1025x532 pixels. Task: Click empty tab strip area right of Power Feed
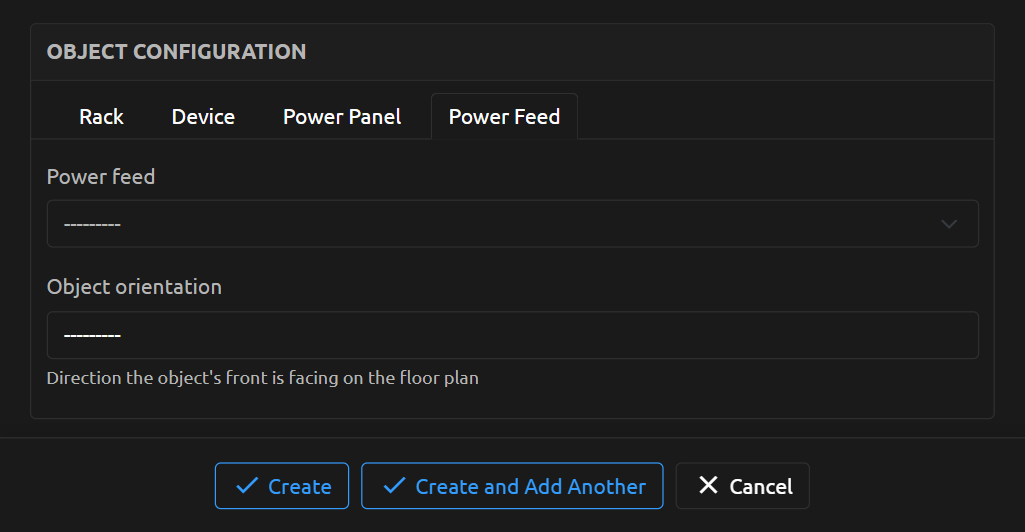tap(780, 117)
